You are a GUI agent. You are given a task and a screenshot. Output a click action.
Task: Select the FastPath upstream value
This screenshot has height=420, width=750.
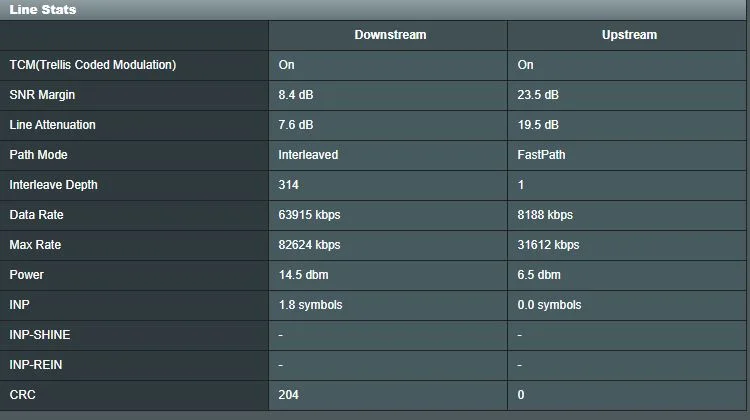(x=541, y=155)
